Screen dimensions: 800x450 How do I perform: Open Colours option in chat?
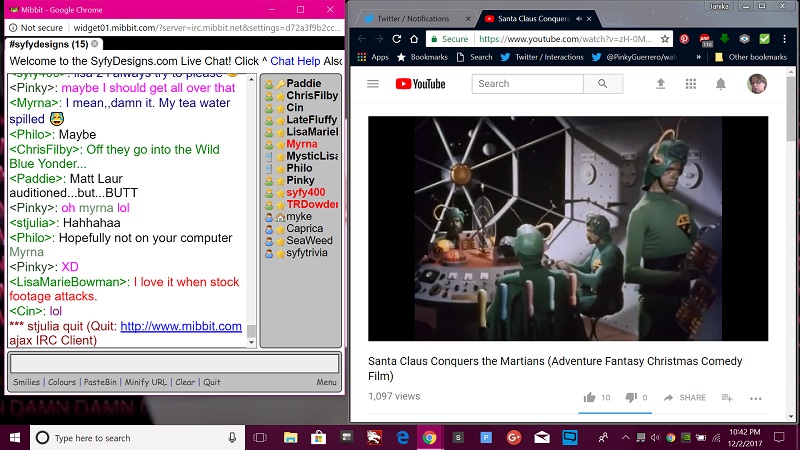62,382
